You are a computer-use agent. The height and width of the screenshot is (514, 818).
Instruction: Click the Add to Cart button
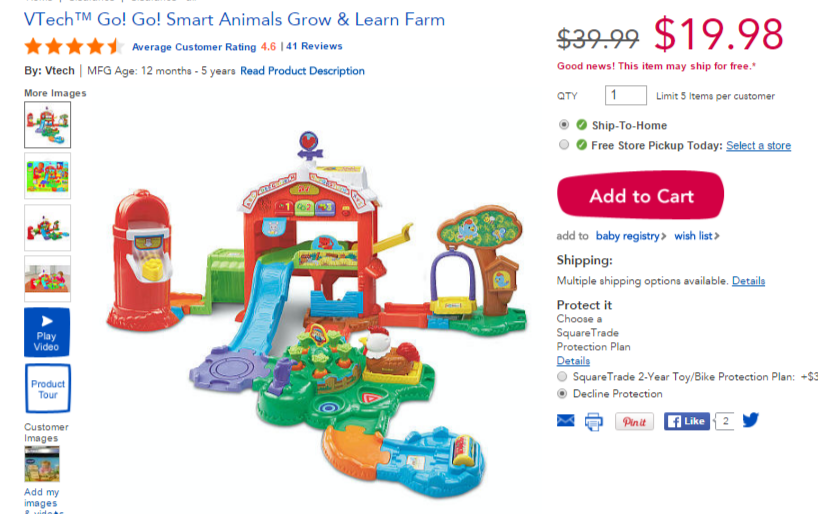(641, 195)
